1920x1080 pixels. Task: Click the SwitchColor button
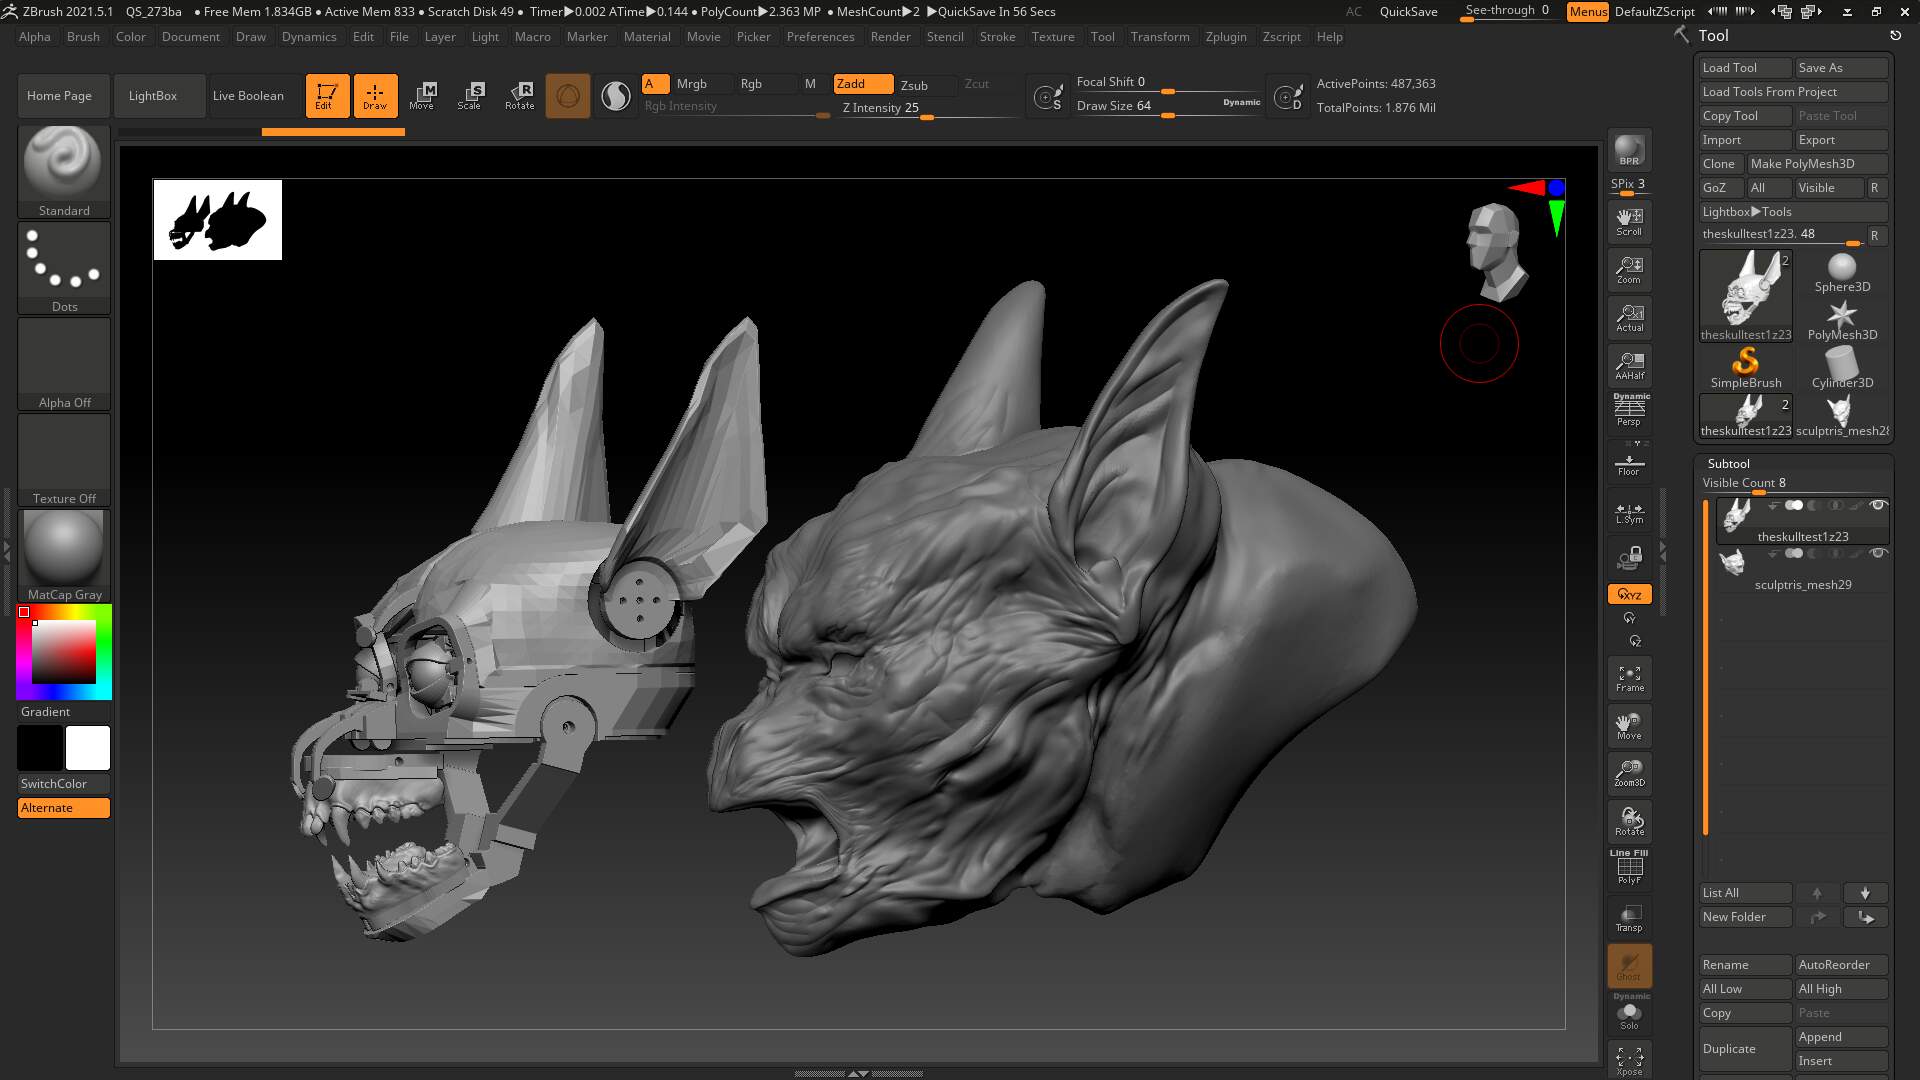click(64, 784)
